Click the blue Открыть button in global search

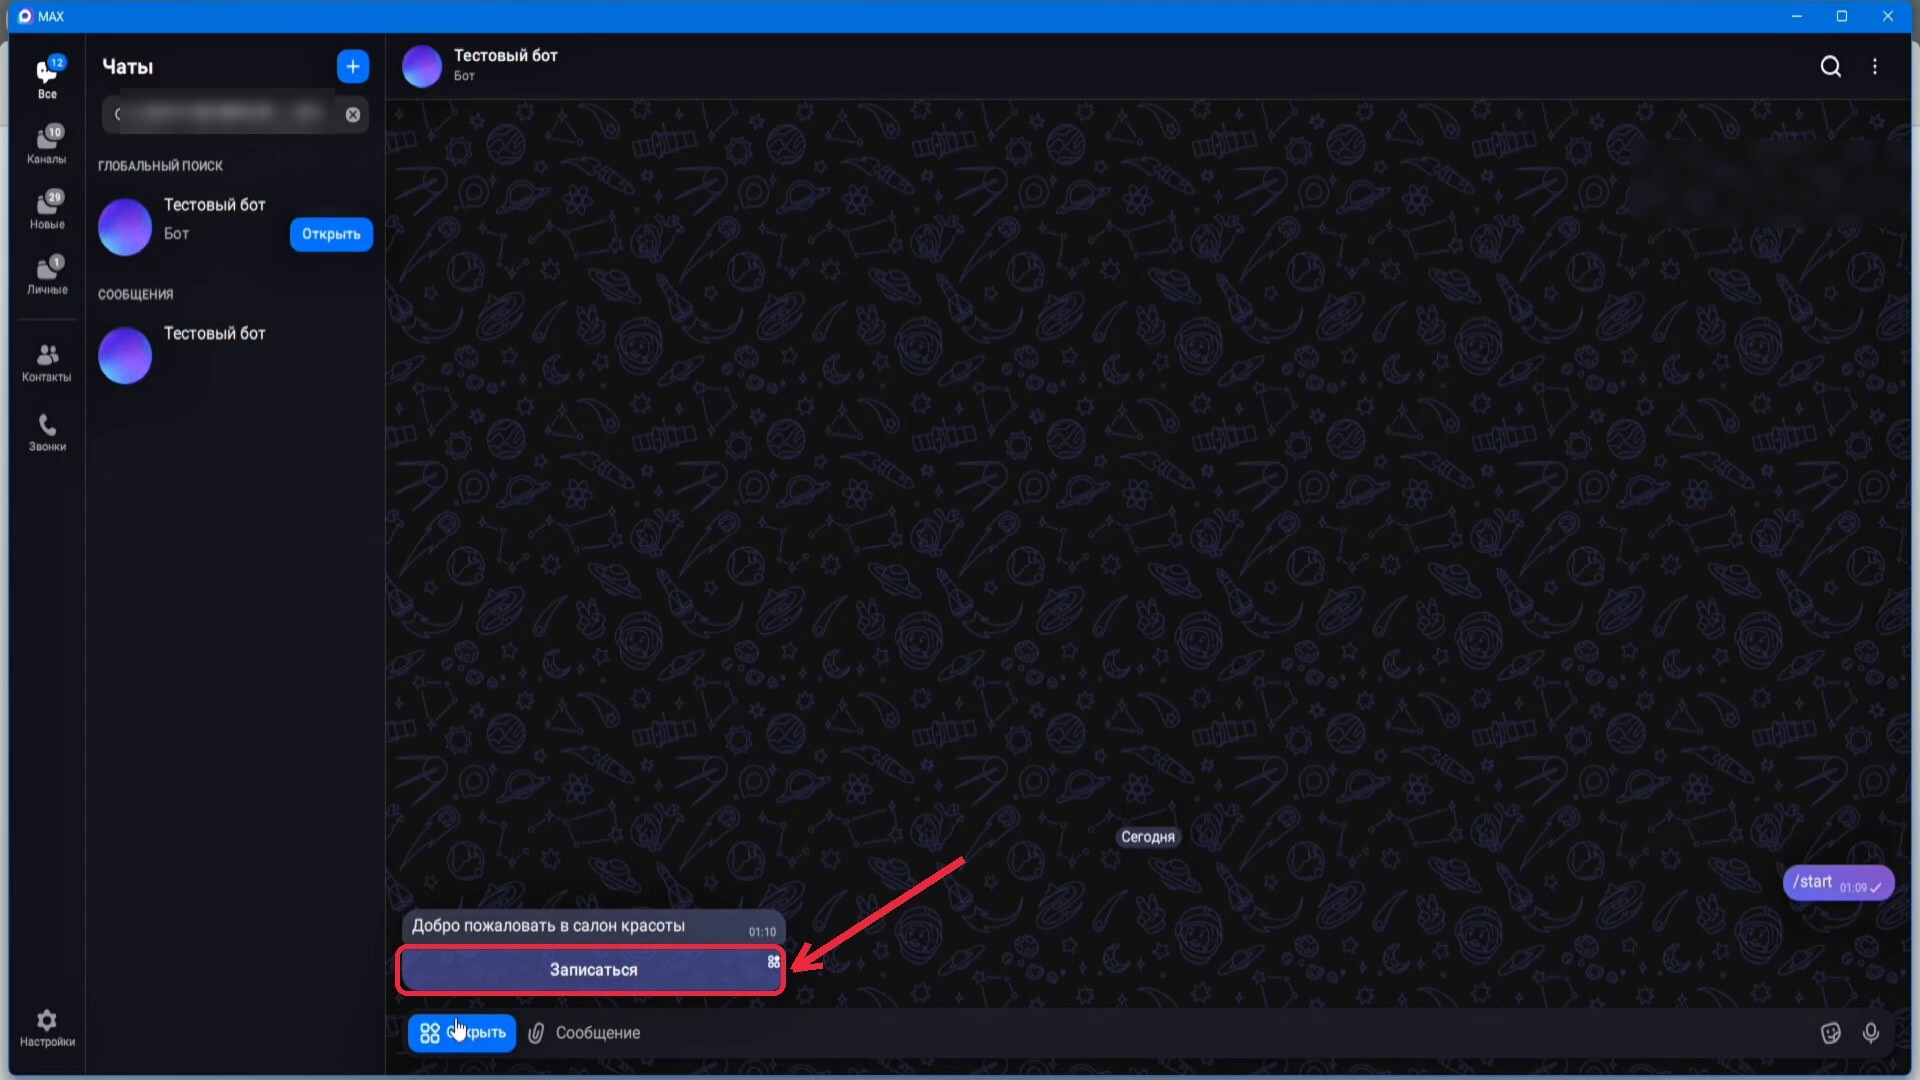[x=331, y=234]
